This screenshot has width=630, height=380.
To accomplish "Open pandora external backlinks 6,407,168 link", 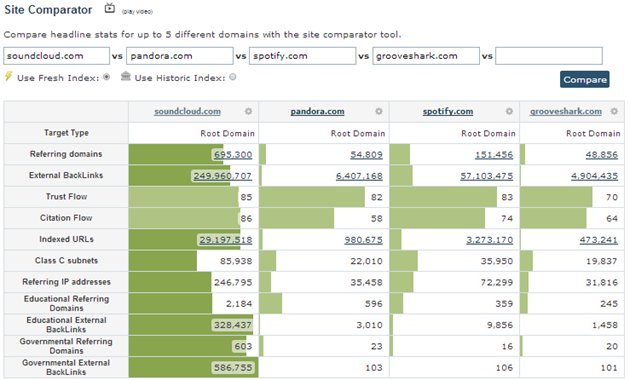I will click(359, 176).
